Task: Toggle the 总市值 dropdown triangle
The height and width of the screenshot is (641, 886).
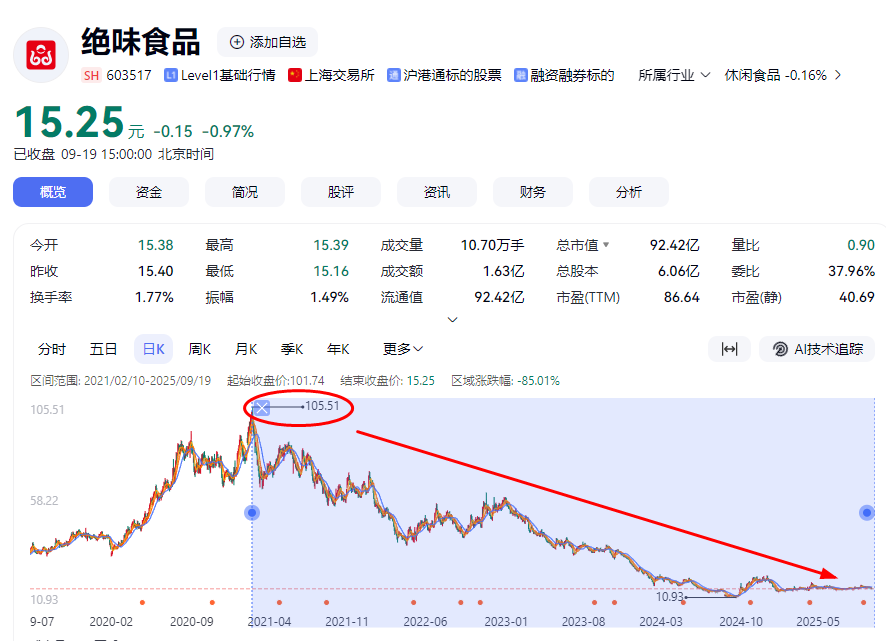Action: (606, 245)
